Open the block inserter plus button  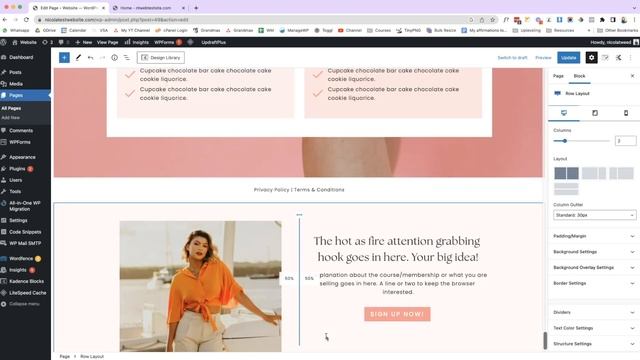coord(64,58)
